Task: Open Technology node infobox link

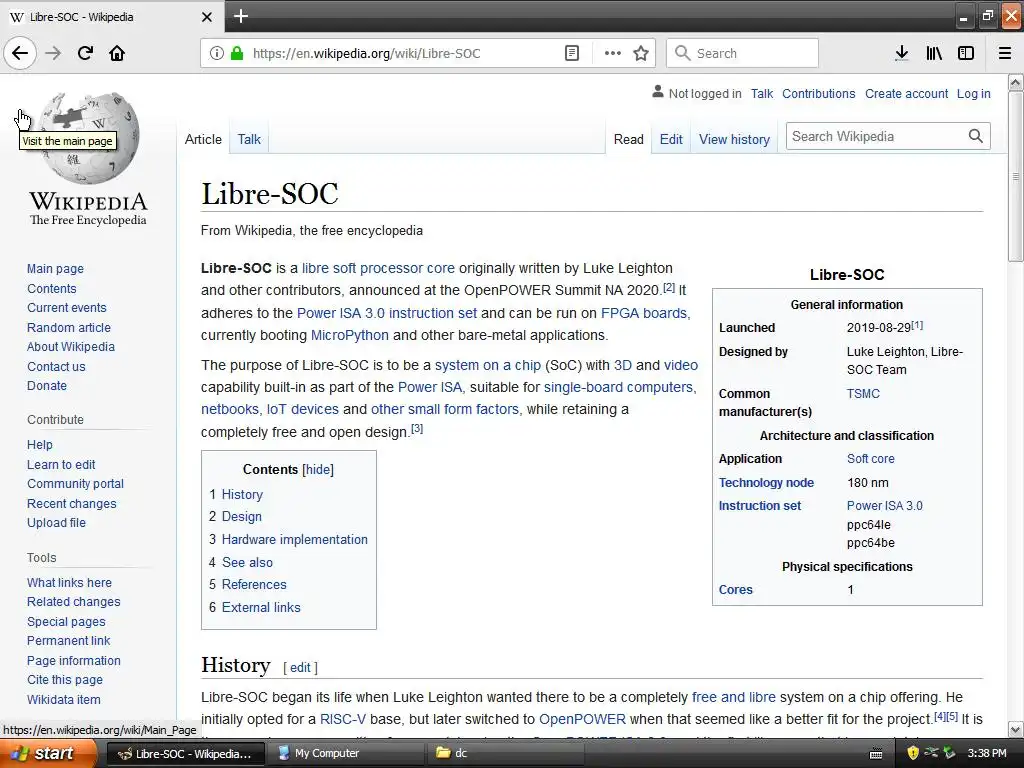Action: 766,483
